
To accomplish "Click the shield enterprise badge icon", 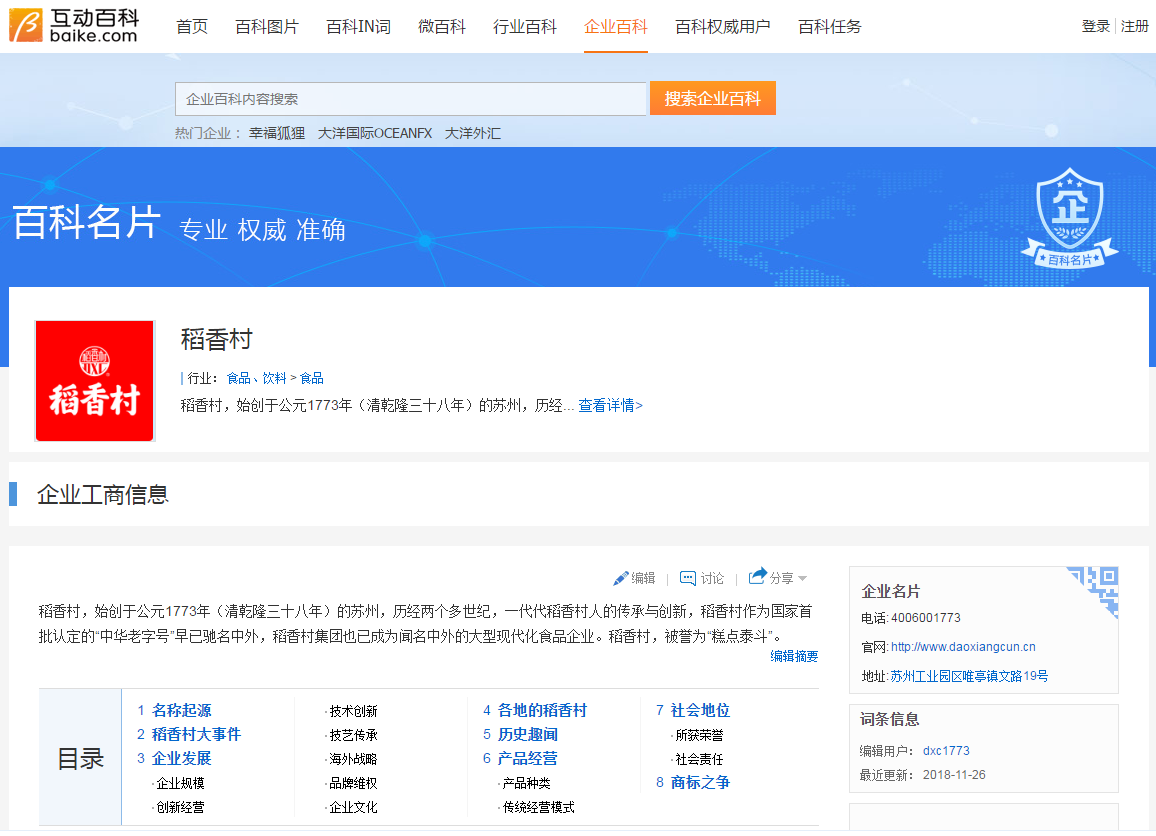I will coord(1070,218).
